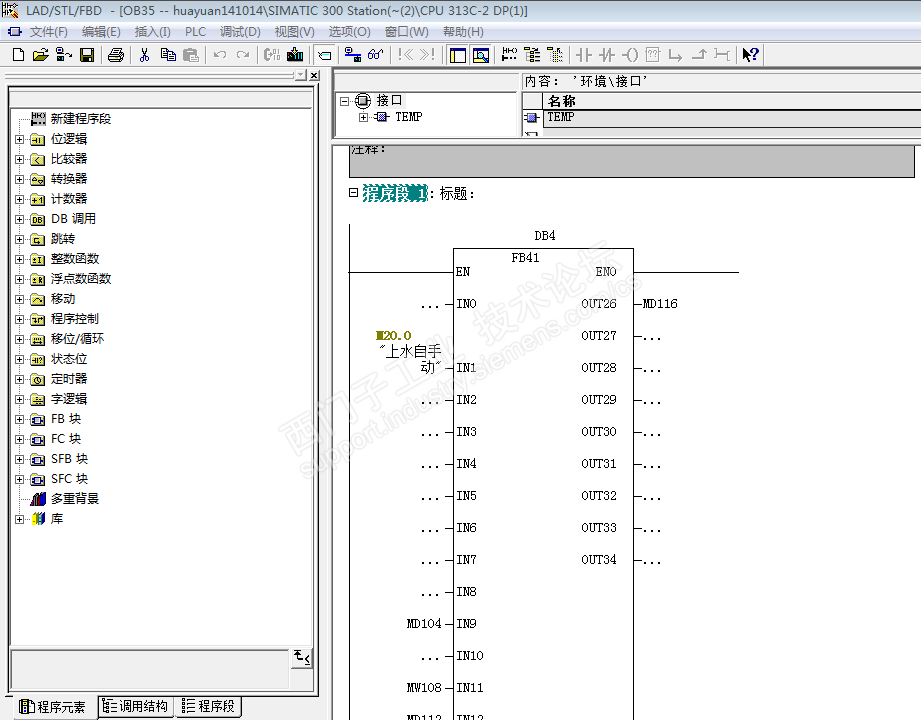Open the PLC menu
Screen dimensions: 921x720
[x=195, y=32]
